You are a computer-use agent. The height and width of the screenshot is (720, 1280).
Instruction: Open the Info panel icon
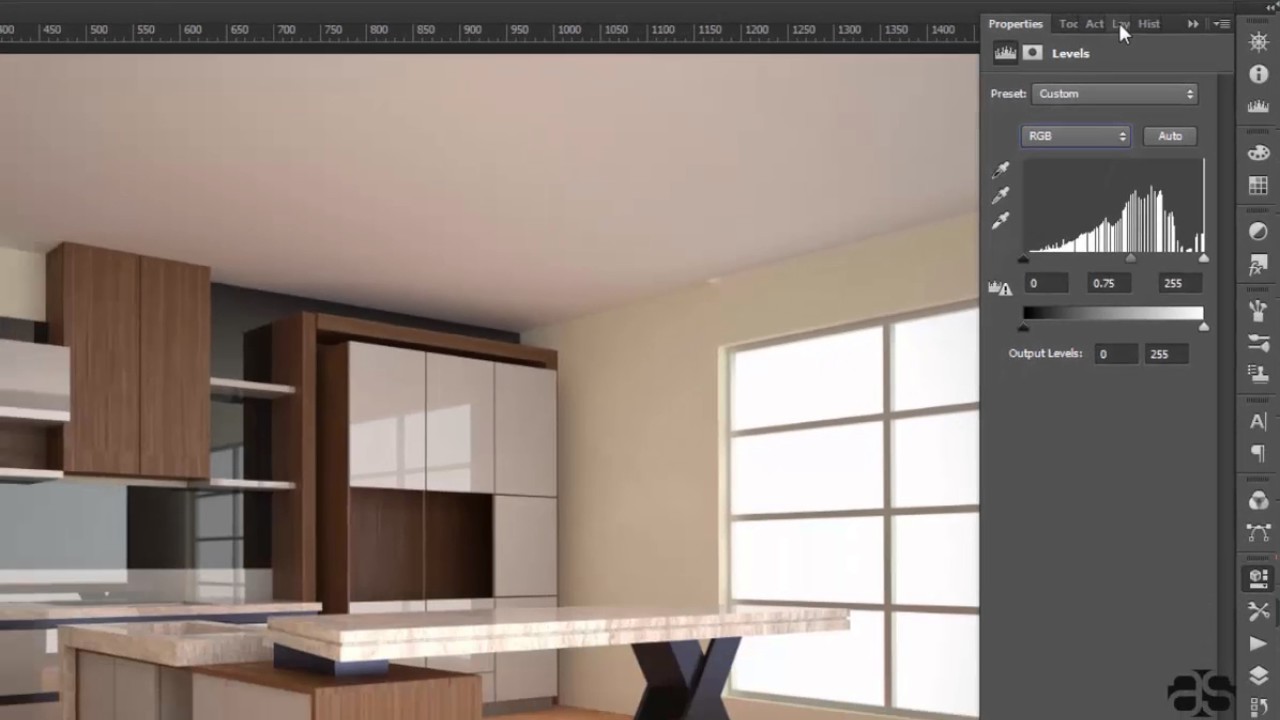coord(1258,75)
